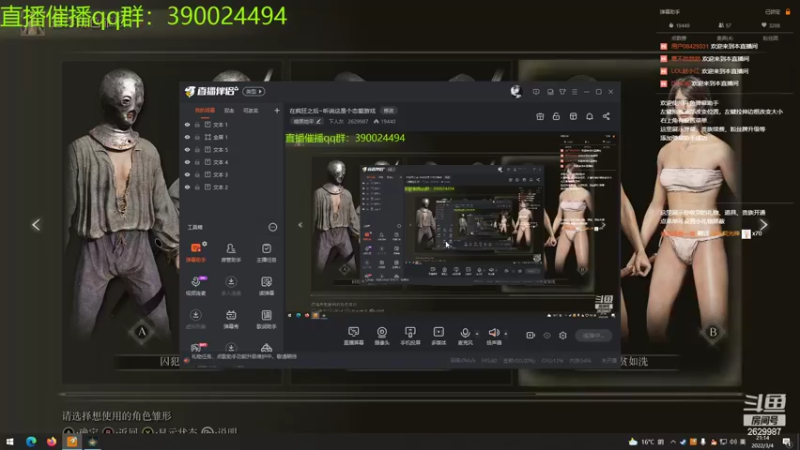Open the Windows Start menu
Screen dimensions: 800x450
[10, 442]
